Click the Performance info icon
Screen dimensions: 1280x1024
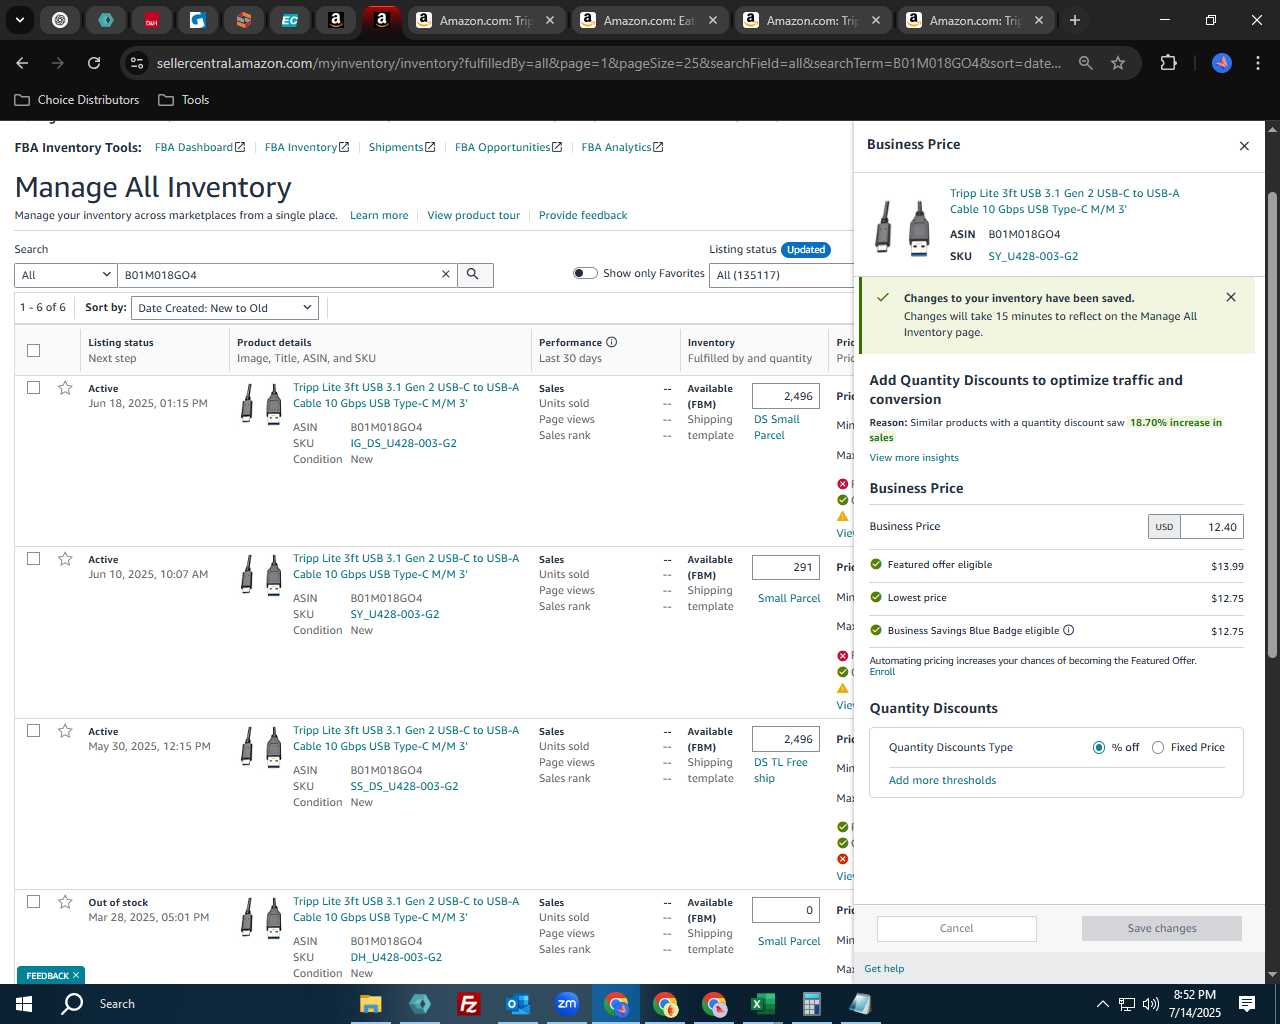[x=612, y=342]
